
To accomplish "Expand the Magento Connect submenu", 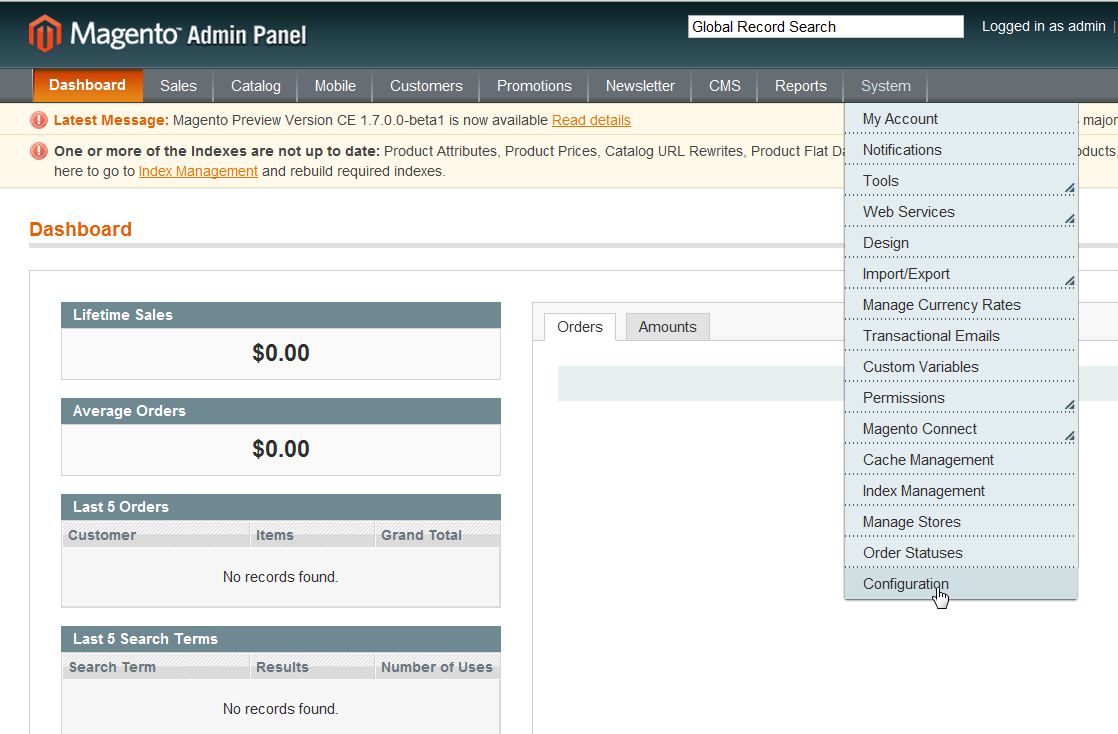I will pos(1069,435).
